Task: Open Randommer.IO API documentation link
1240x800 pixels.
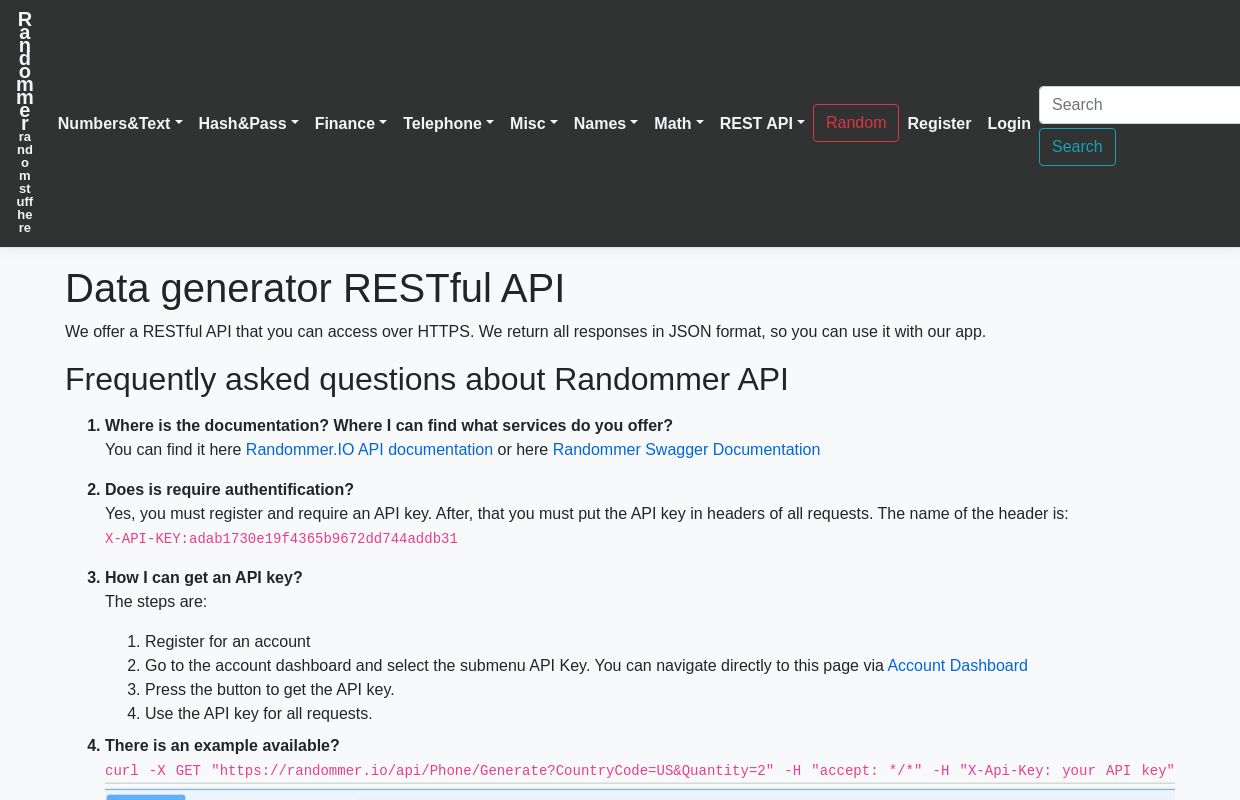Action: coord(369,450)
